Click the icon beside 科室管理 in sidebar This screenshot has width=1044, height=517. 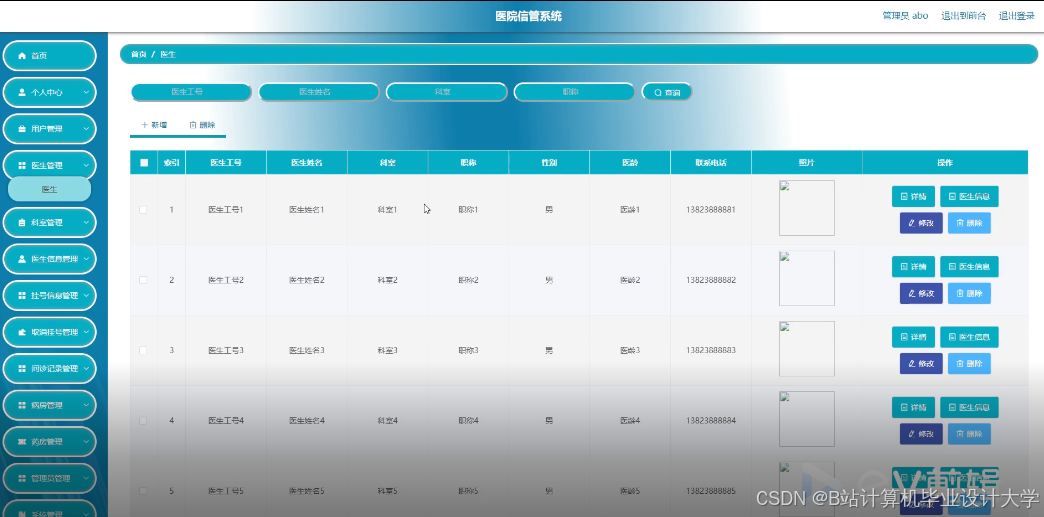(21, 223)
